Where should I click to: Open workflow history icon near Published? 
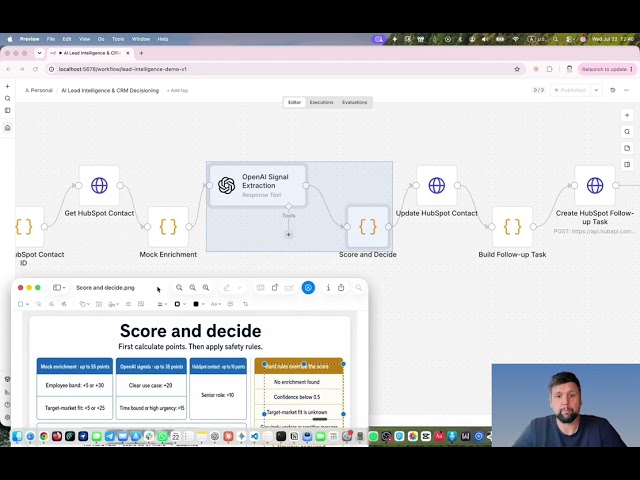coord(613,90)
